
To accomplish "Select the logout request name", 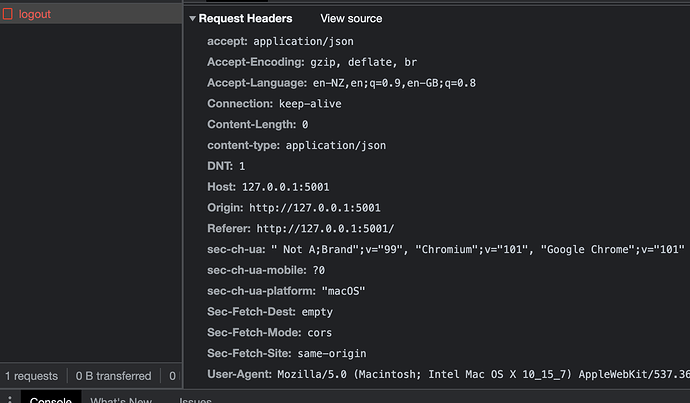I will click(x=35, y=14).
